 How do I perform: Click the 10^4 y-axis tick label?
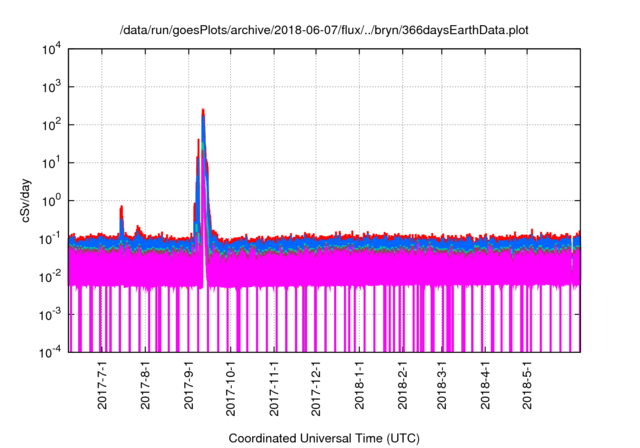coord(52,49)
